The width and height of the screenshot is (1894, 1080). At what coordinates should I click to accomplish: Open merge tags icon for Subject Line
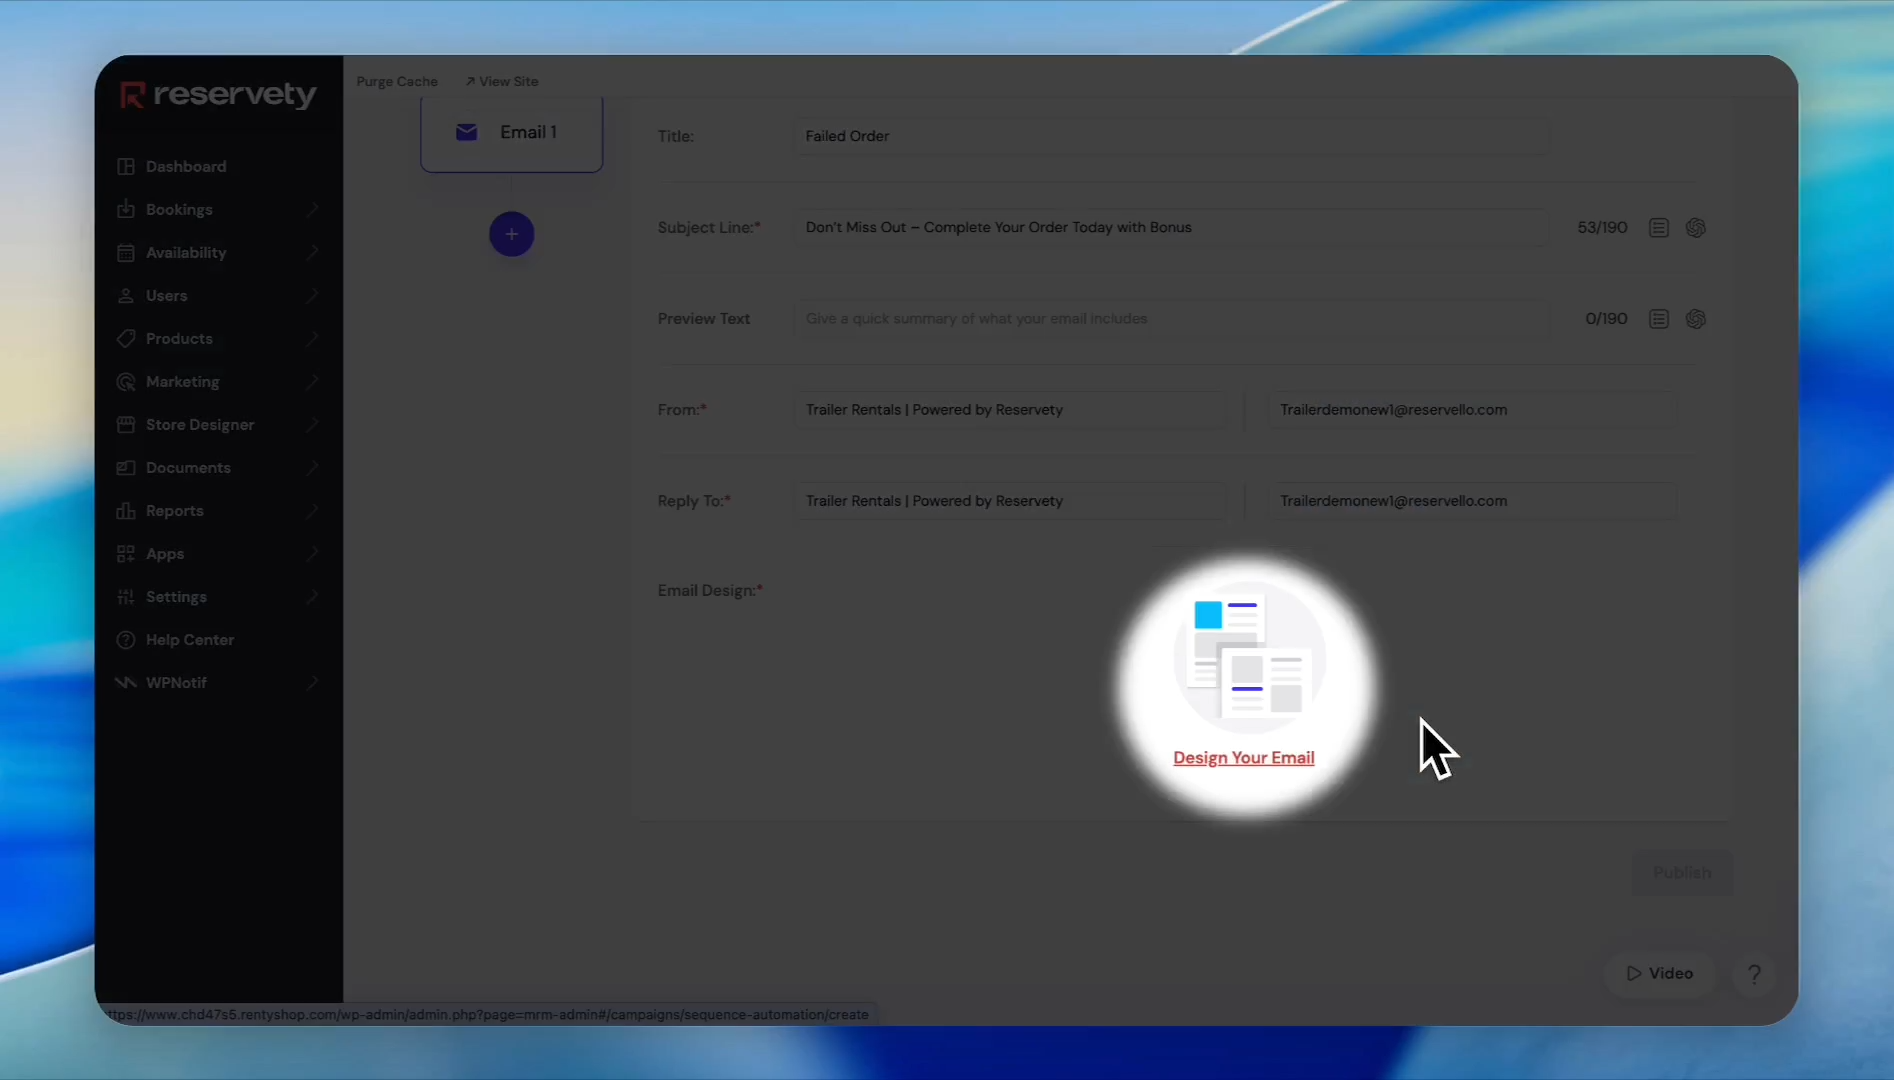coord(1659,228)
